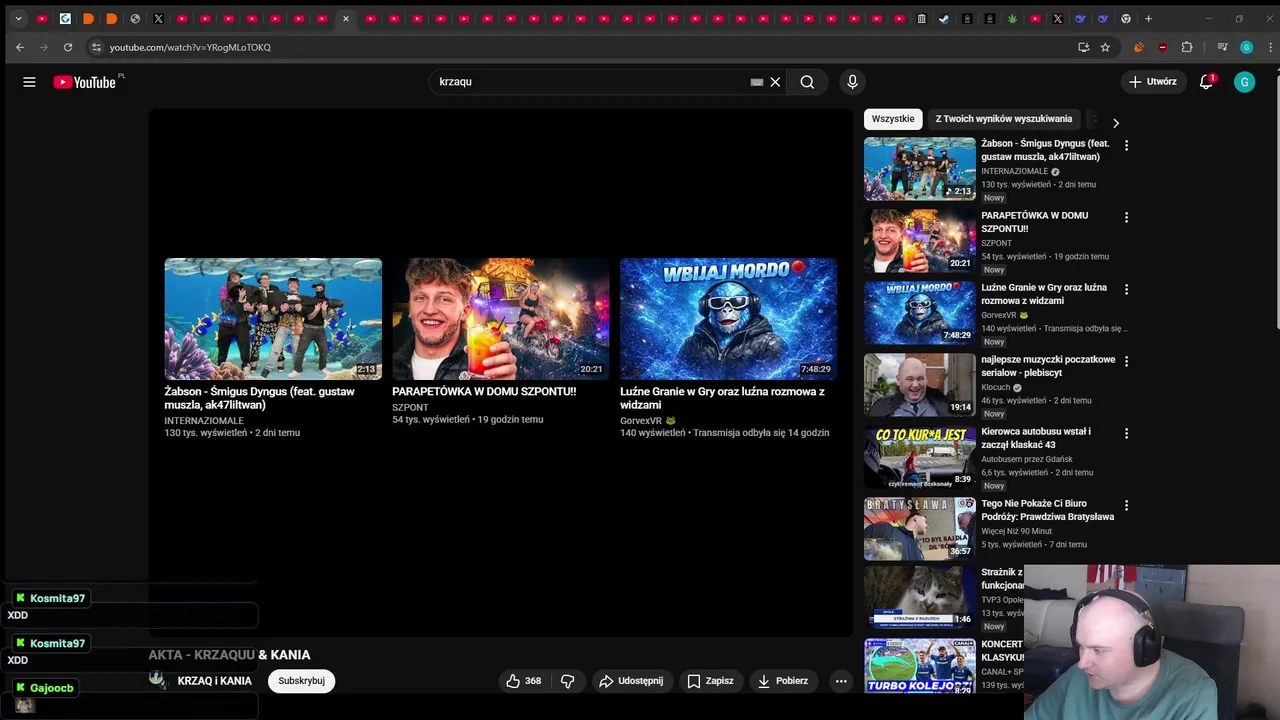Share the video via Udostępnij

click(631, 681)
